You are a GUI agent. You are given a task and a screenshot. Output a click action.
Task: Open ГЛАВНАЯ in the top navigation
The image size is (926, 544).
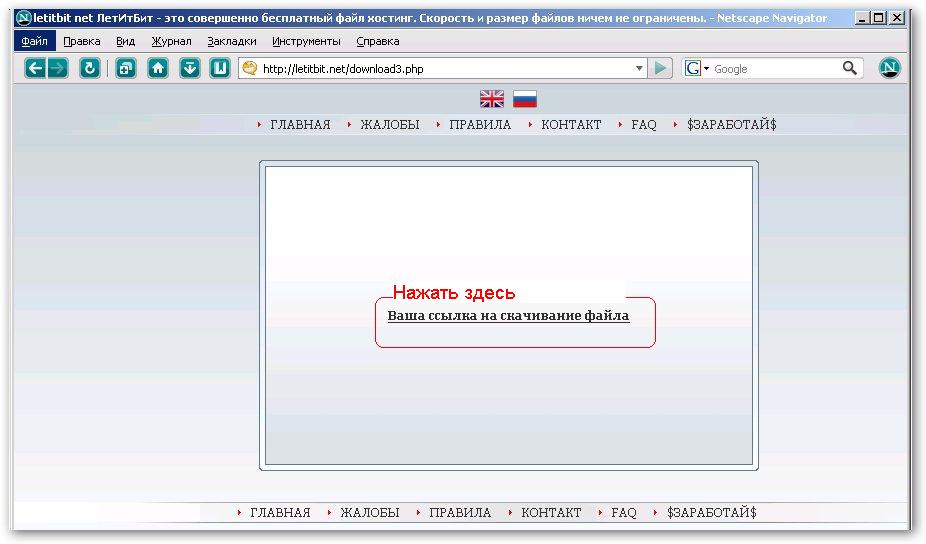[x=300, y=125]
